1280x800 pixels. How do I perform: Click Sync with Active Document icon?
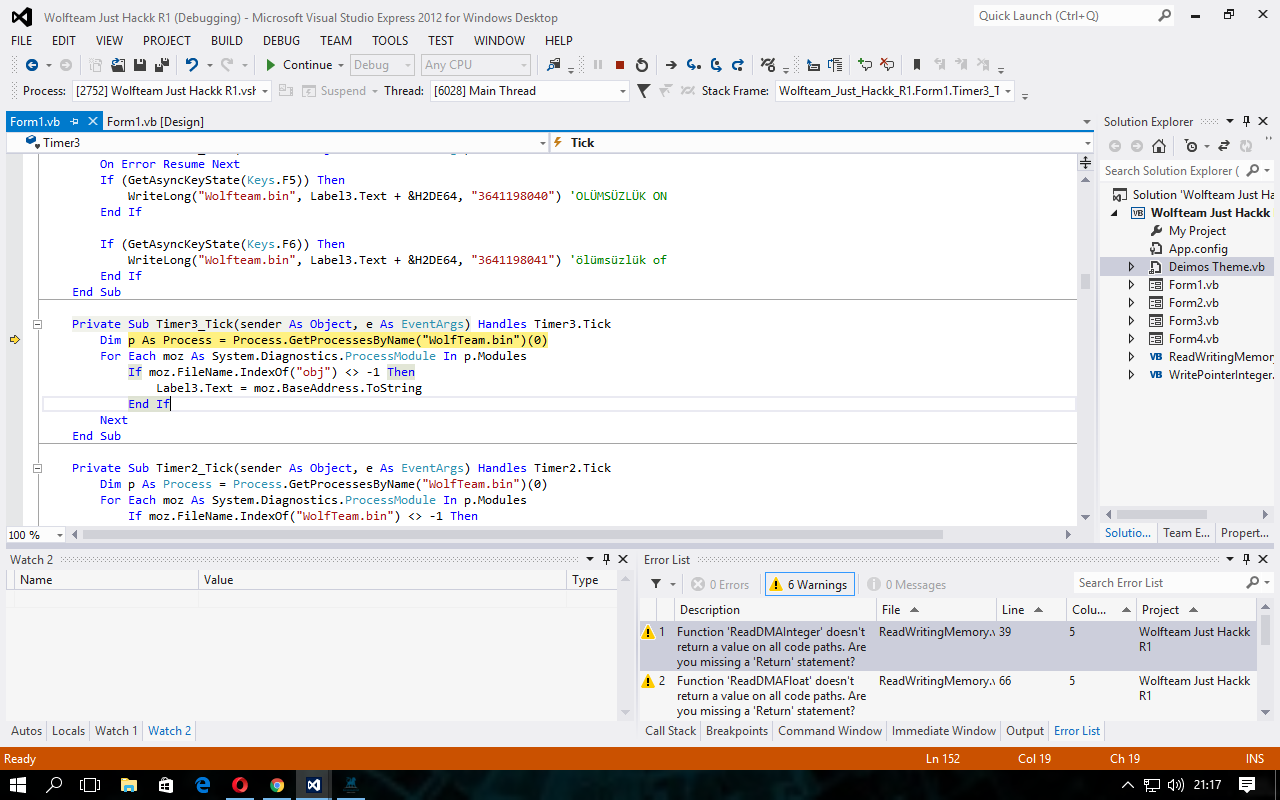1223,146
